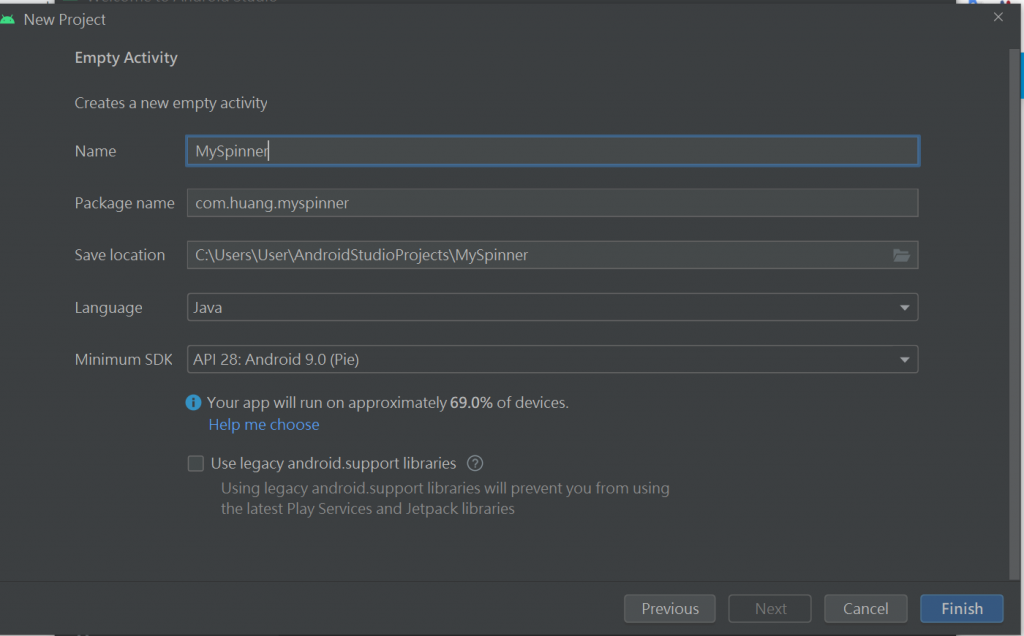1024x636 pixels.
Task: Click the Next button
Action: 770,609
